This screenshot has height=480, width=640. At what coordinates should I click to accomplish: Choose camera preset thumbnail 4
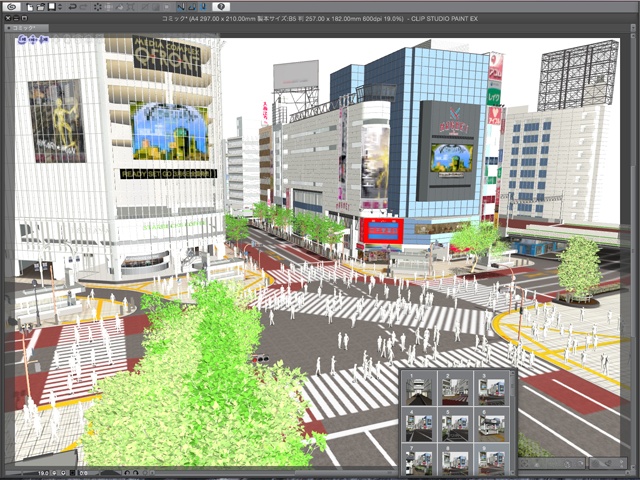(419, 425)
